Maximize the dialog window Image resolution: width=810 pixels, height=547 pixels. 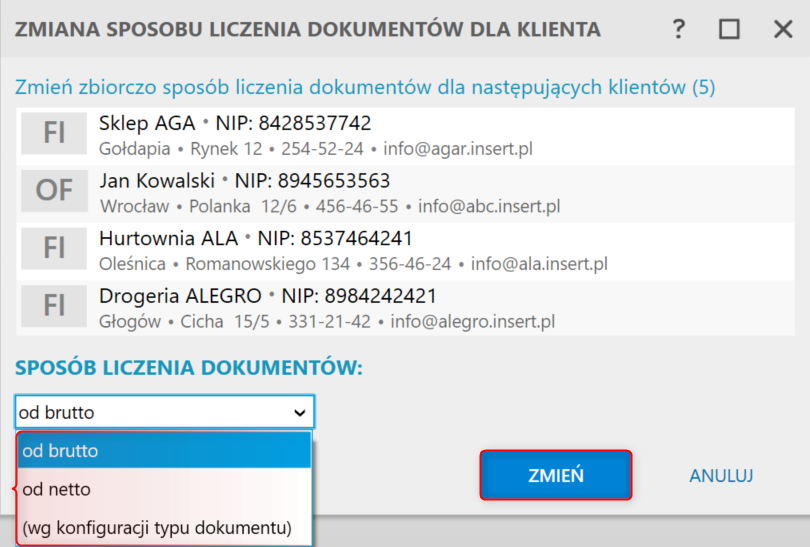pos(729,29)
